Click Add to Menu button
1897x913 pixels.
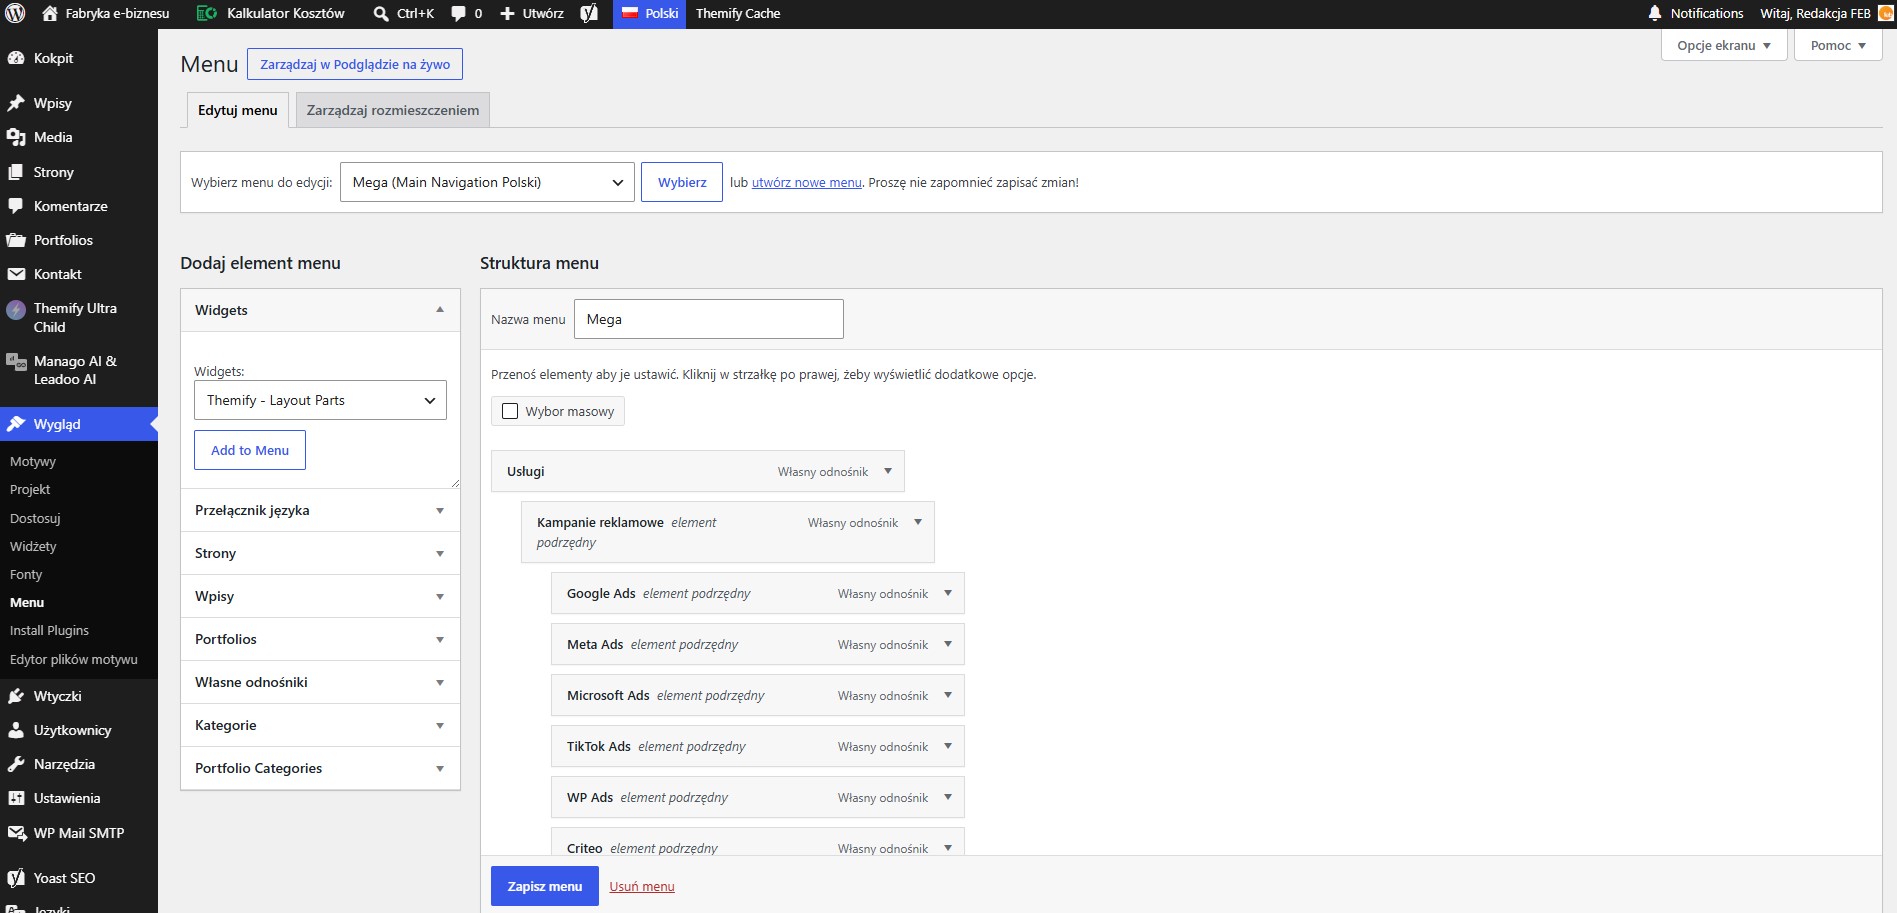point(250,450)
